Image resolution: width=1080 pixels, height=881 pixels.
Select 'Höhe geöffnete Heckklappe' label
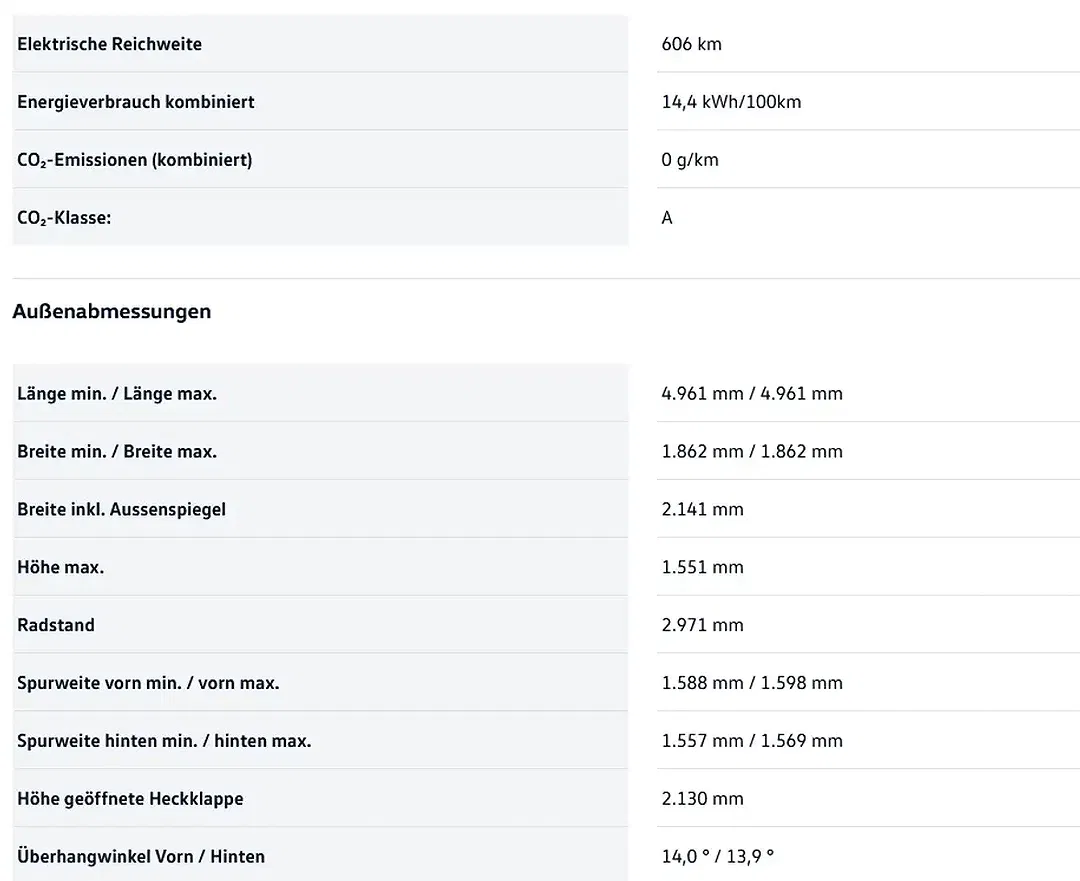point(130,799)
